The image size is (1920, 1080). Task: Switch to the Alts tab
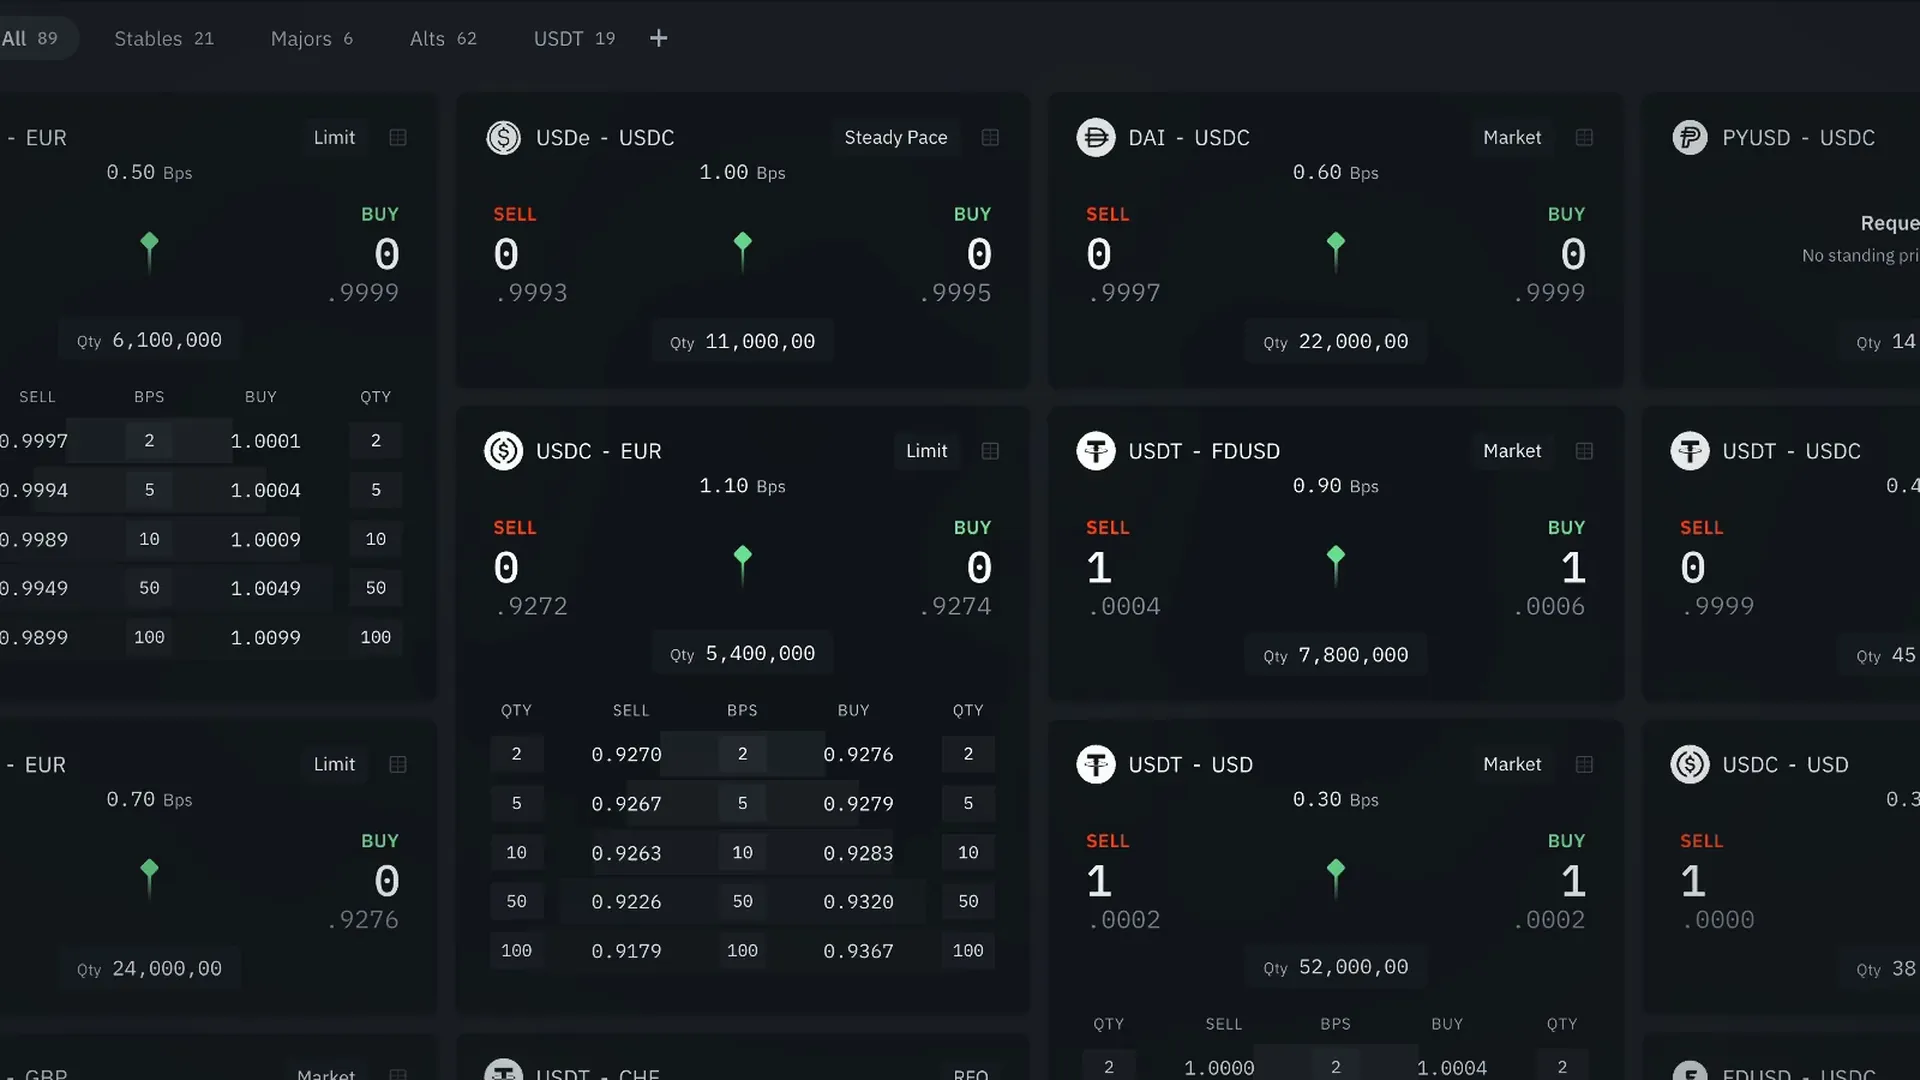pos(443,38)
